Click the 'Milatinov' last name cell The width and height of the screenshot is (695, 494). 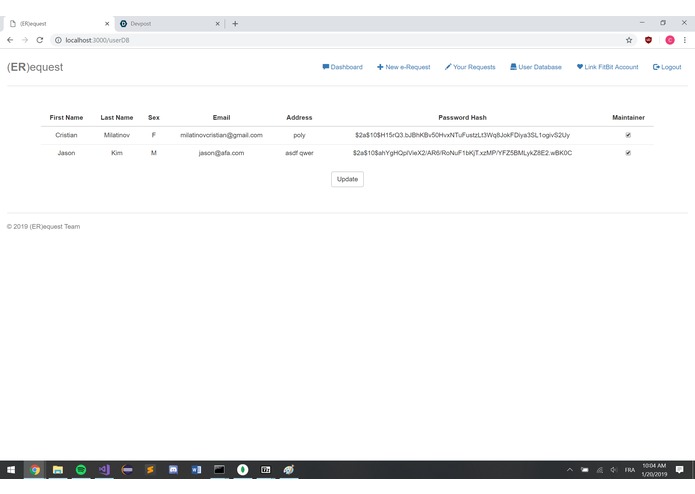pos(117,135)
